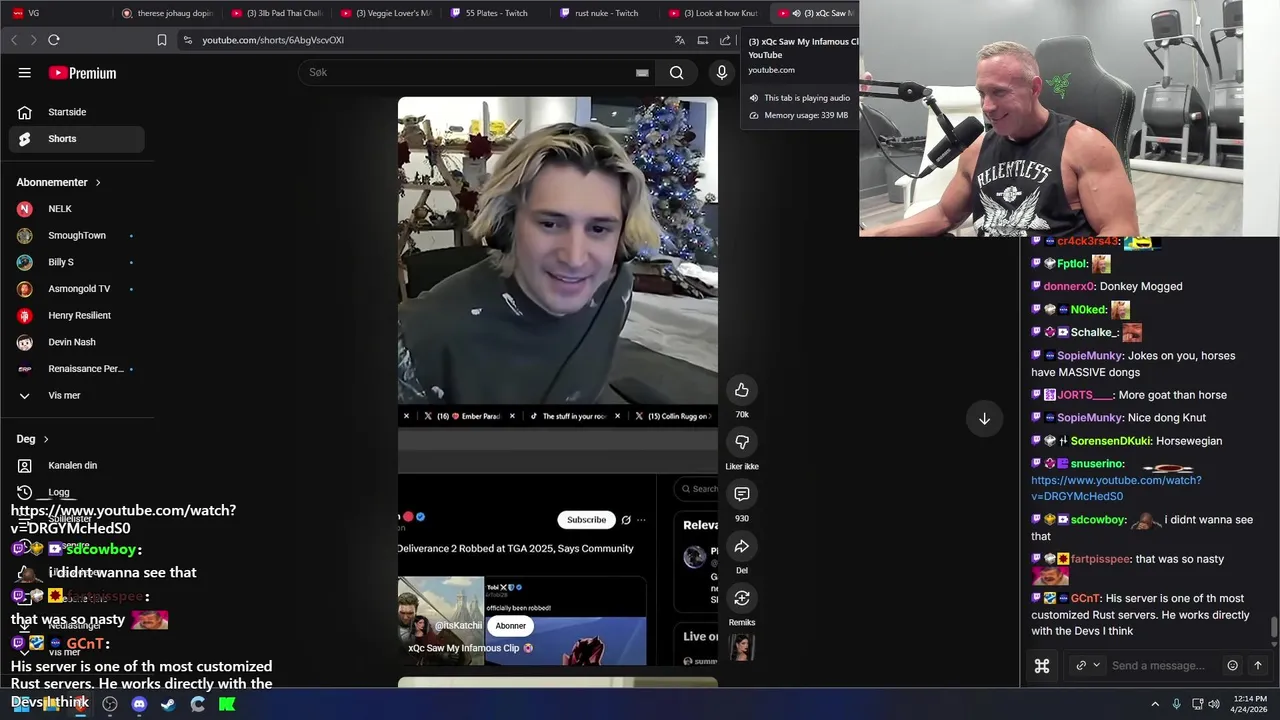Click the YouTube Premium logo
1280x720 pixels.
click(82, 73)
